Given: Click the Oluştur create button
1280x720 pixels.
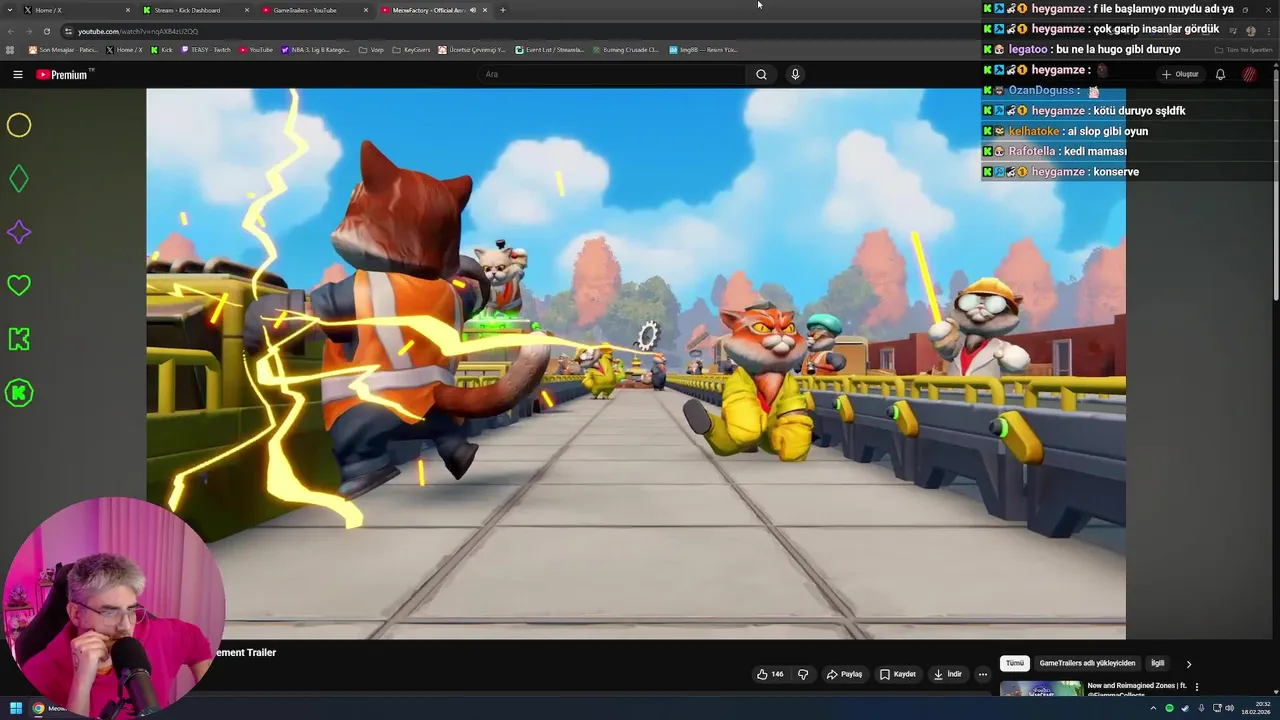Looking at the screenshot, I should coord(1180,74).
